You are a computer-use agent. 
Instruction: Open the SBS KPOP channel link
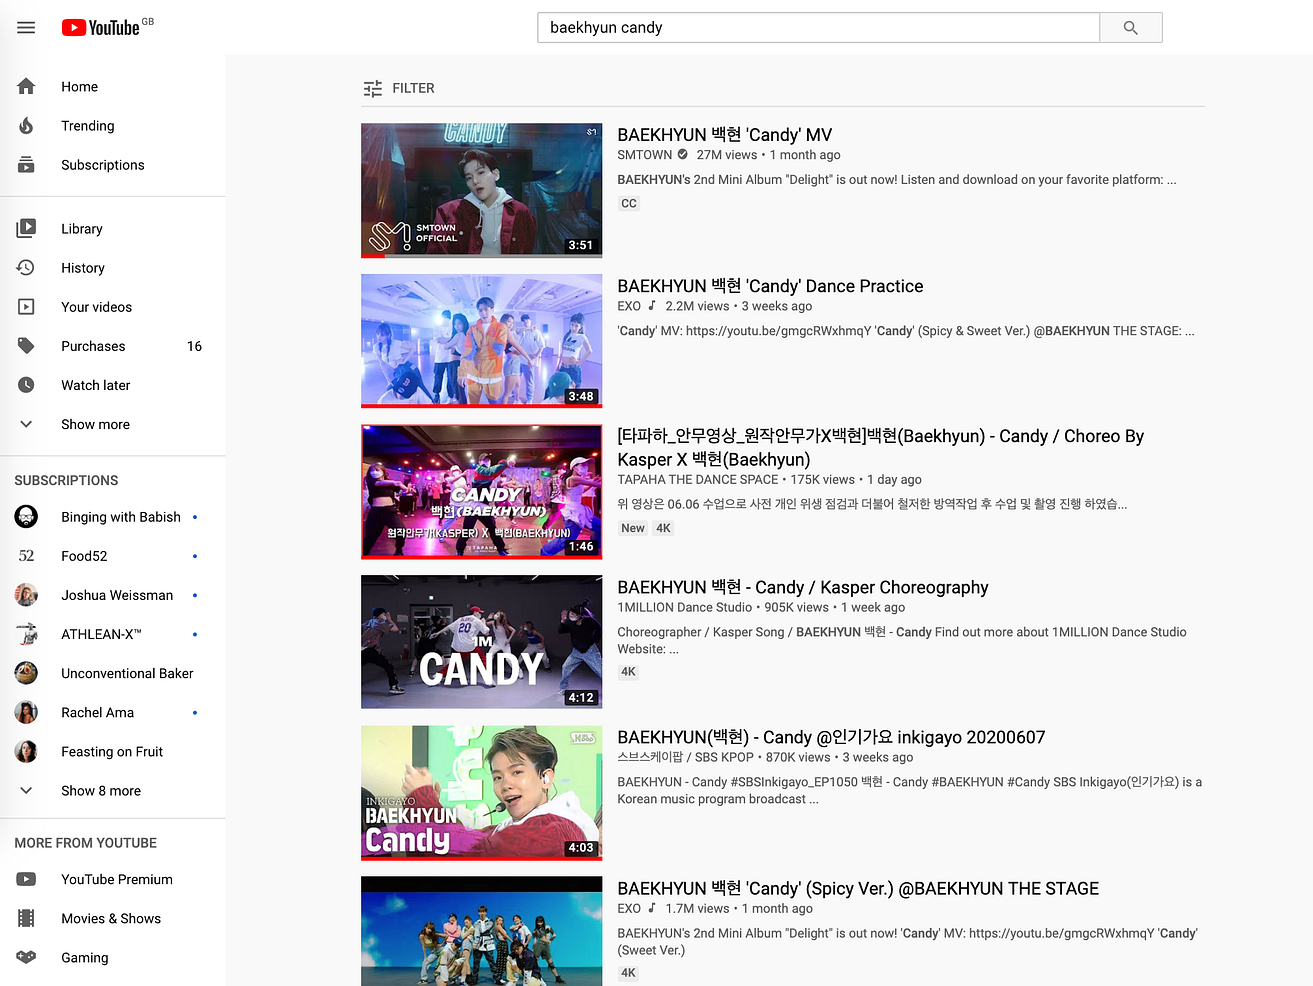coord(685,757)
